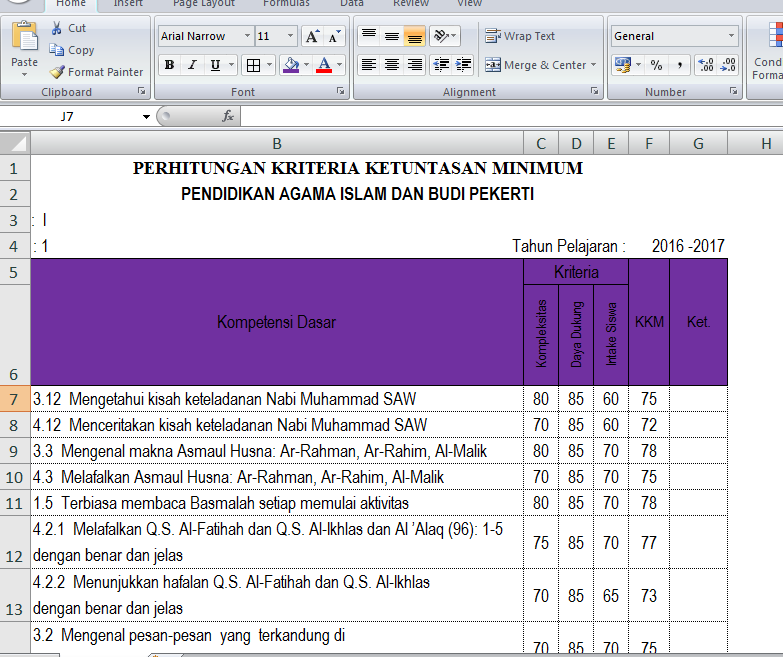The width and height of the screenshot is (783, 657).
Task: Open the Merge & Center dropdown arrow
Action: tap(593, 65)
